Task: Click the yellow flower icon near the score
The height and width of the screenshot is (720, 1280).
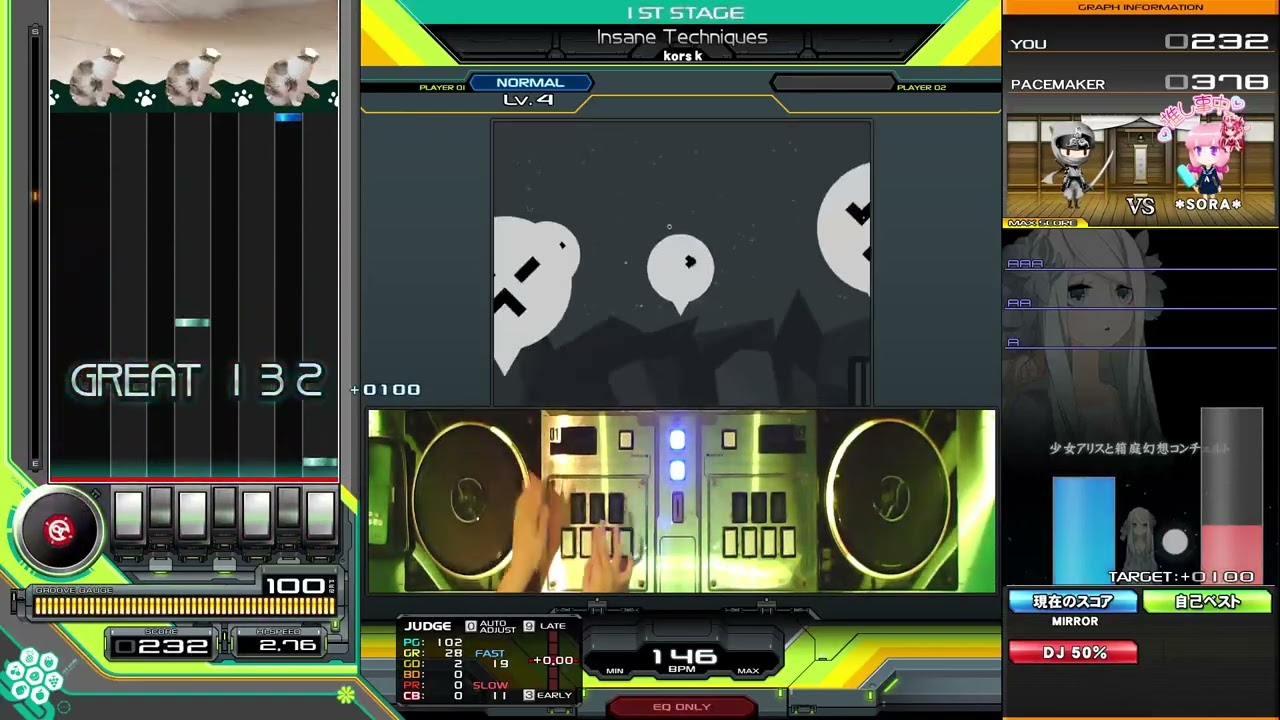Action: [346, 694]
